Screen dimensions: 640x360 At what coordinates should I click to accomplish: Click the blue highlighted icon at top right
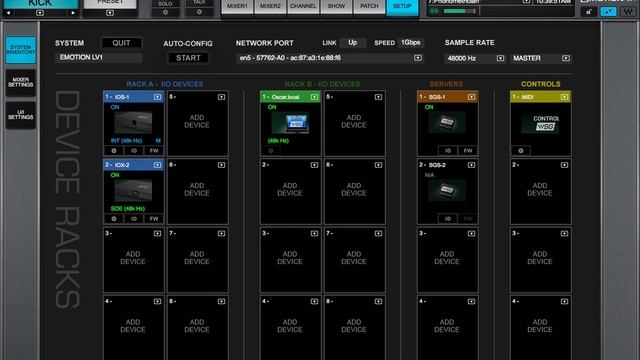click(x=608, y=12)
